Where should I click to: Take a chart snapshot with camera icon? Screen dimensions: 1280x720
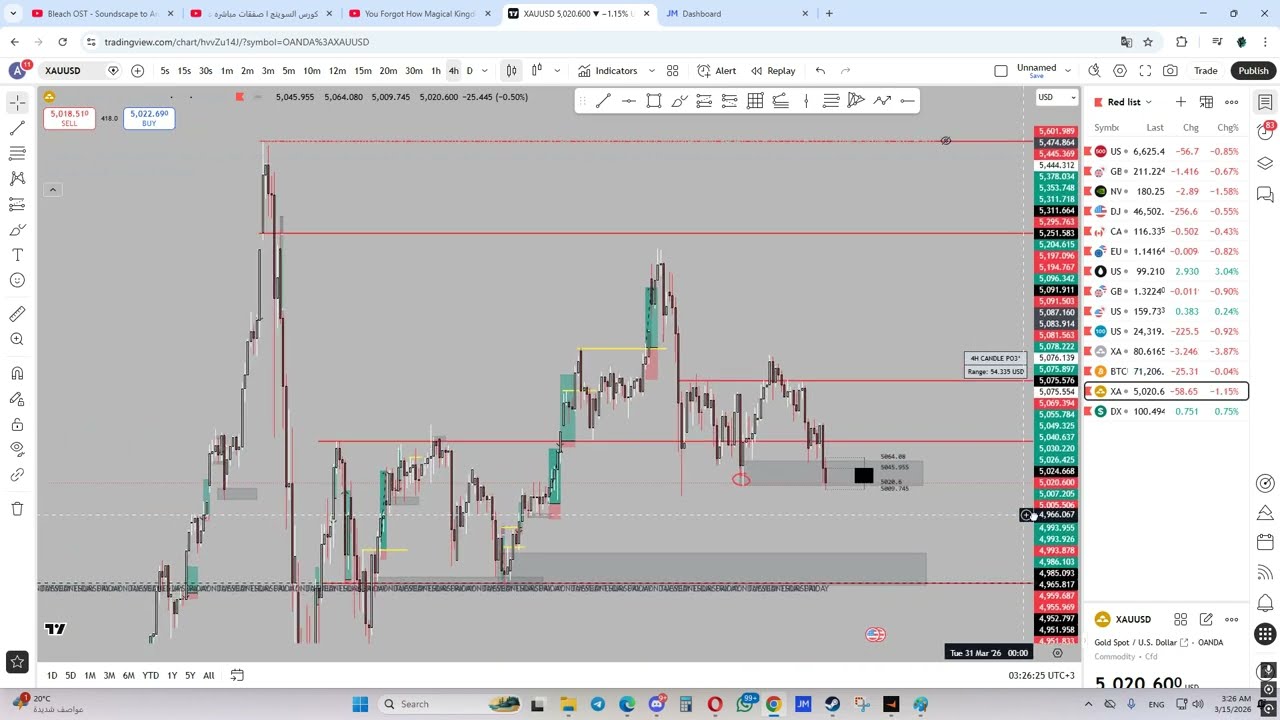tap(1170, 71)
